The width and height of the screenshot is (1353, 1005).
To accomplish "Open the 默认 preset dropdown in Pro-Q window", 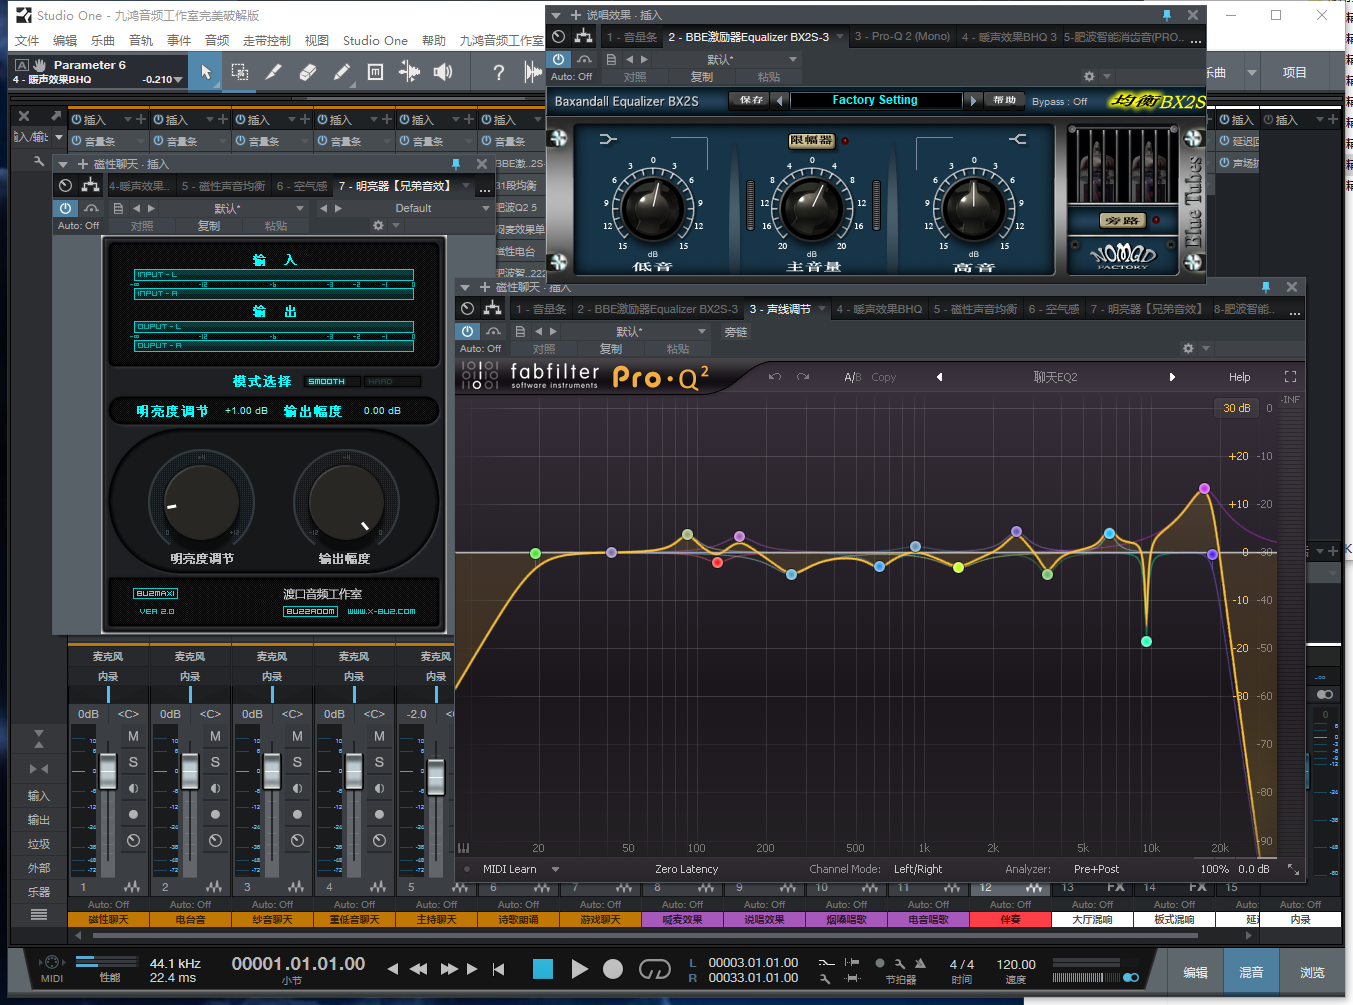I will [x=660, y=331].
